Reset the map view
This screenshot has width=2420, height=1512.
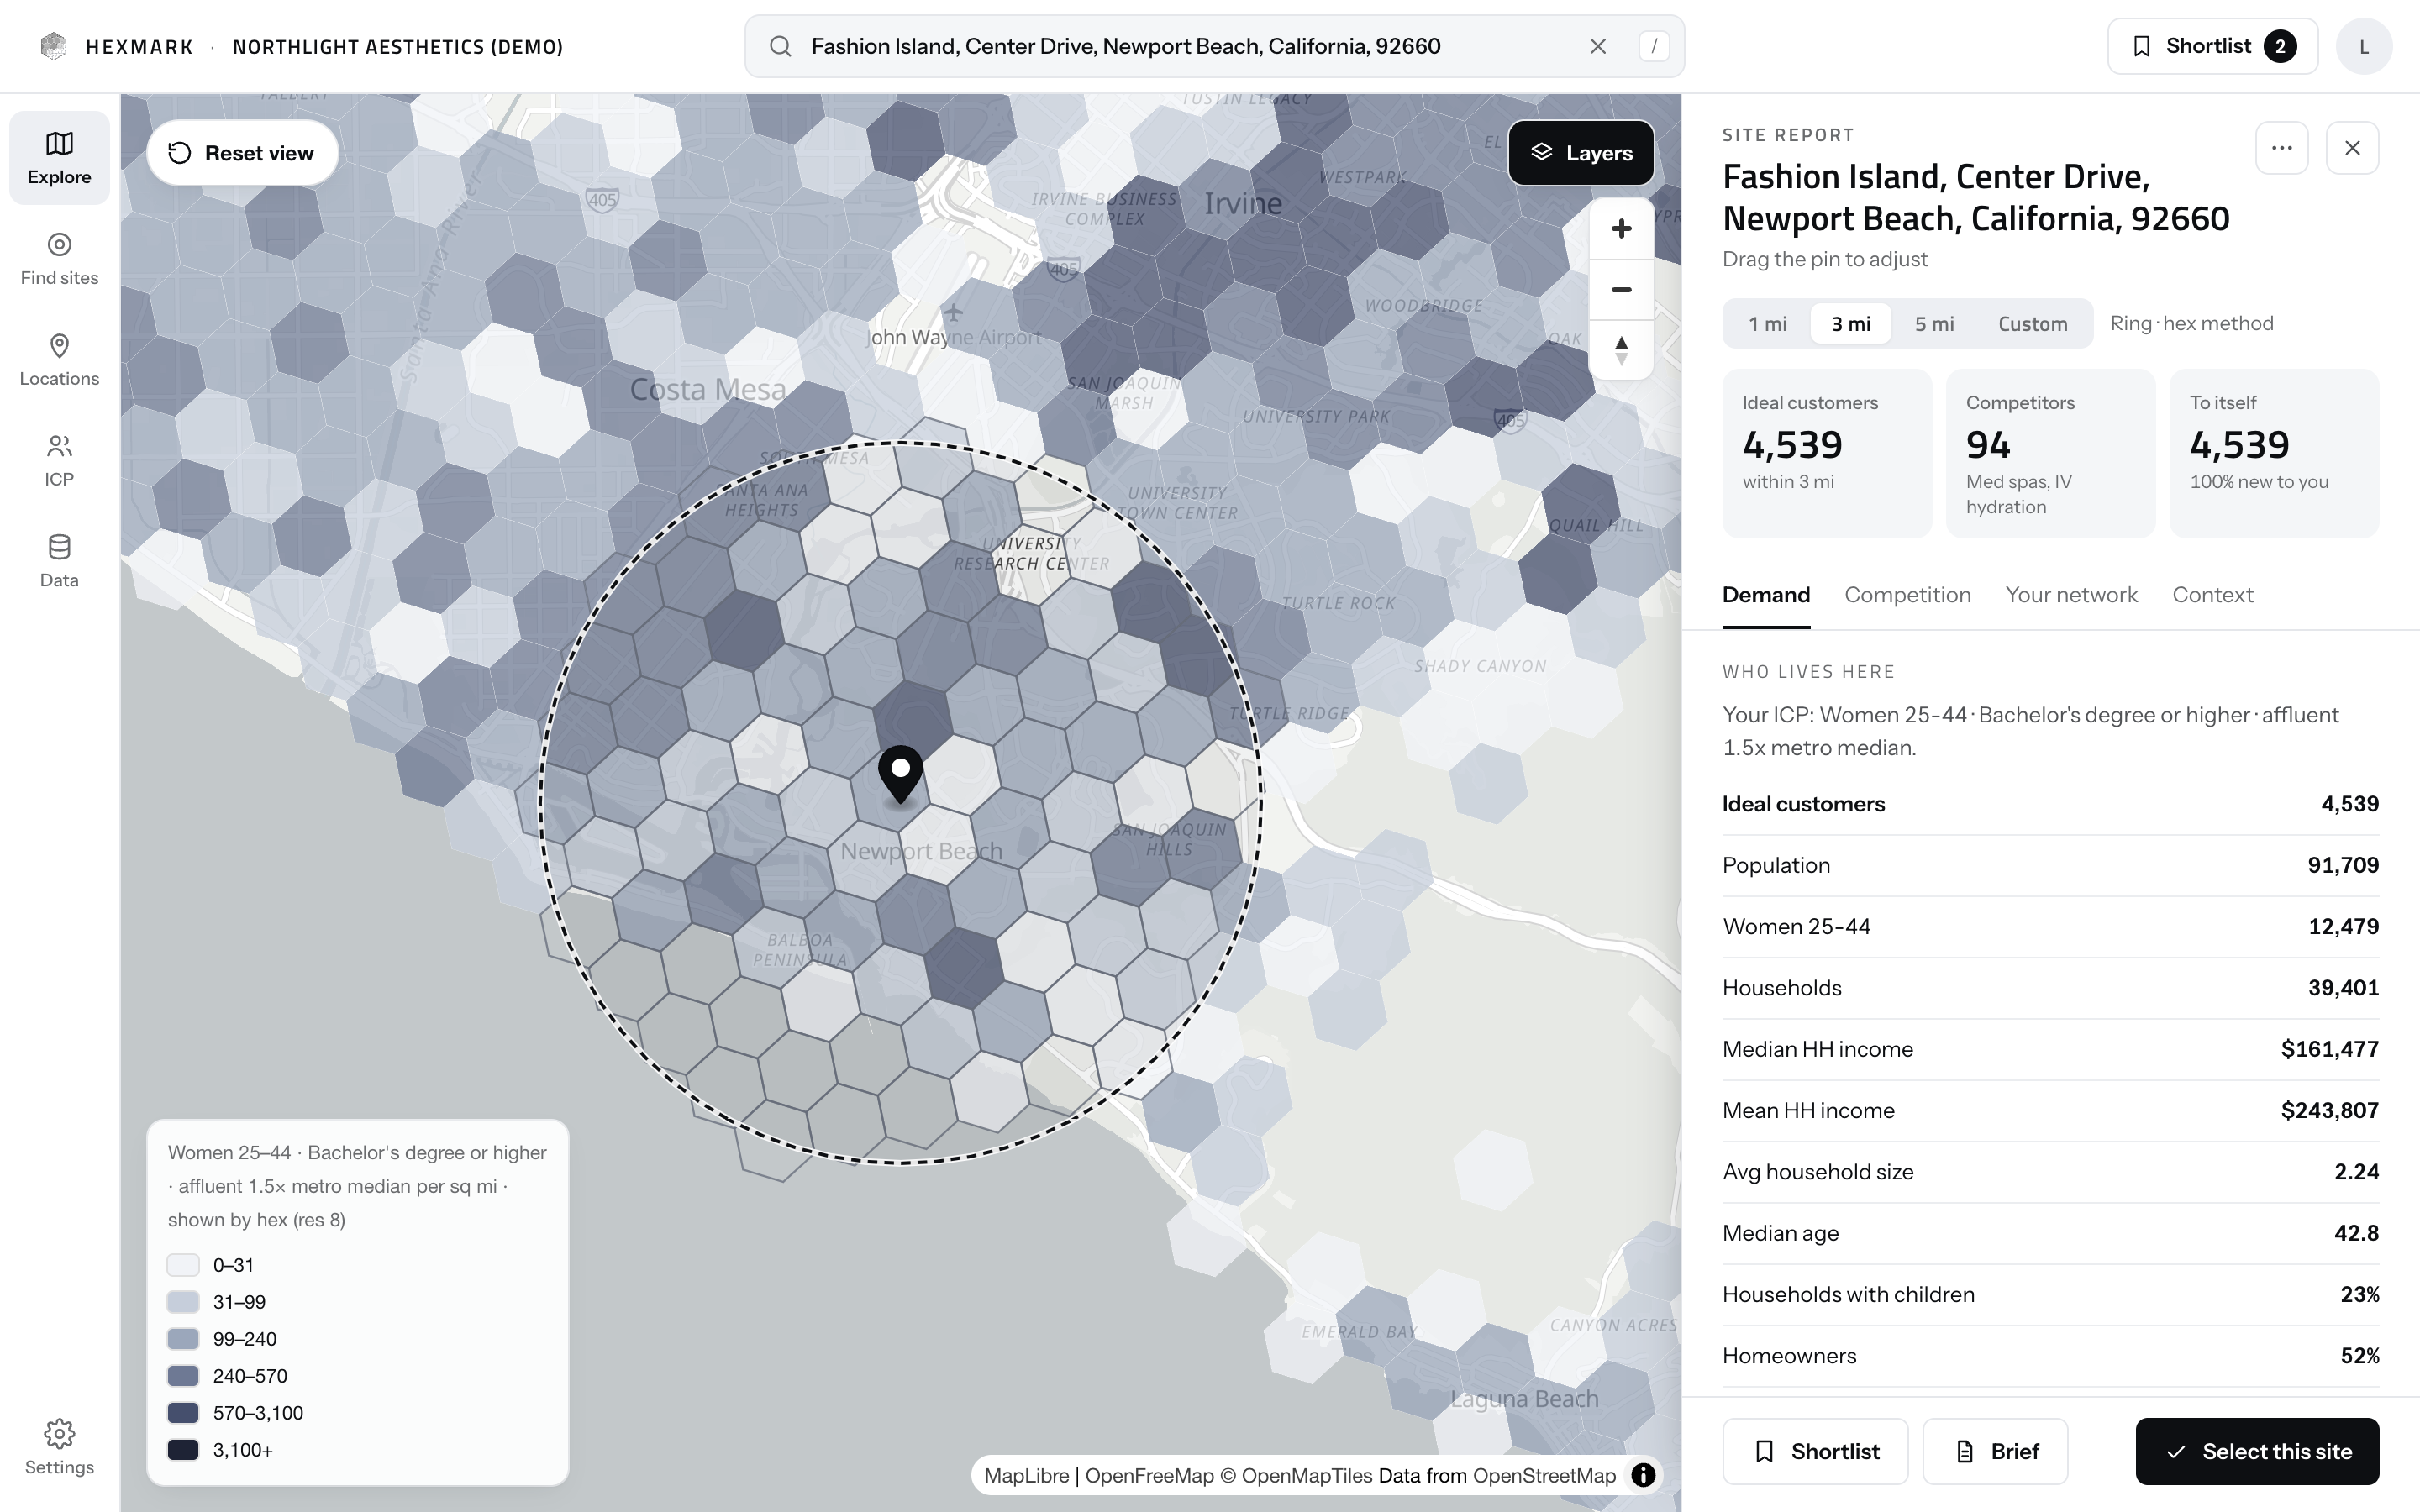click(x=242, y=153)
